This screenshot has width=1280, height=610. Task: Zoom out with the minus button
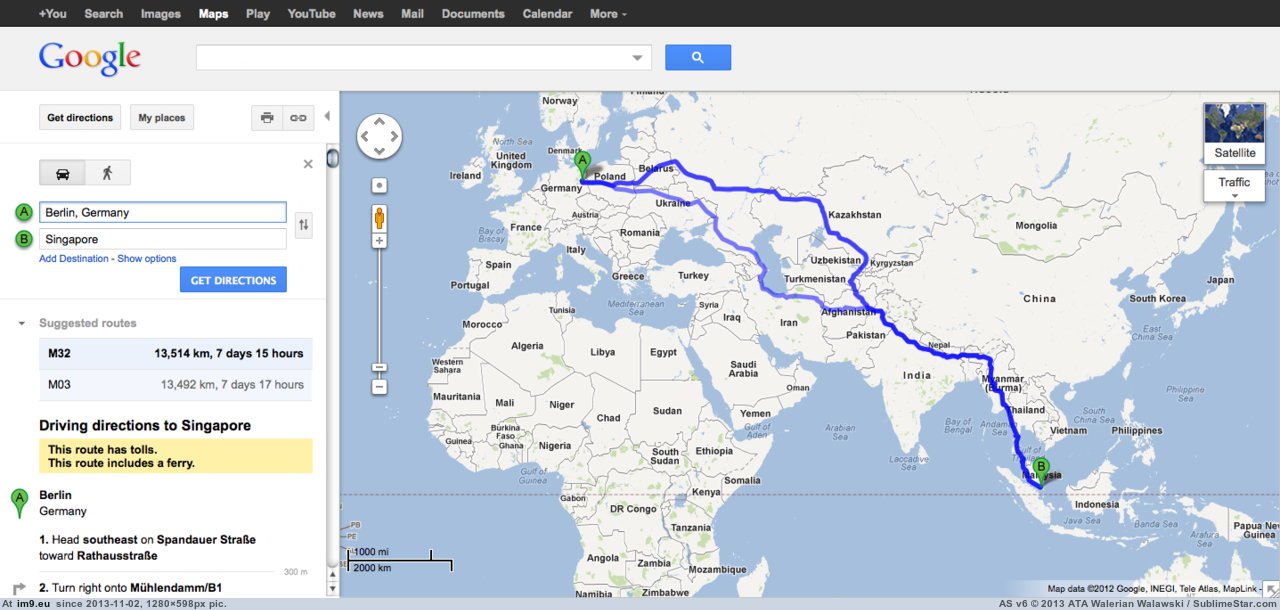coord(379,386)
